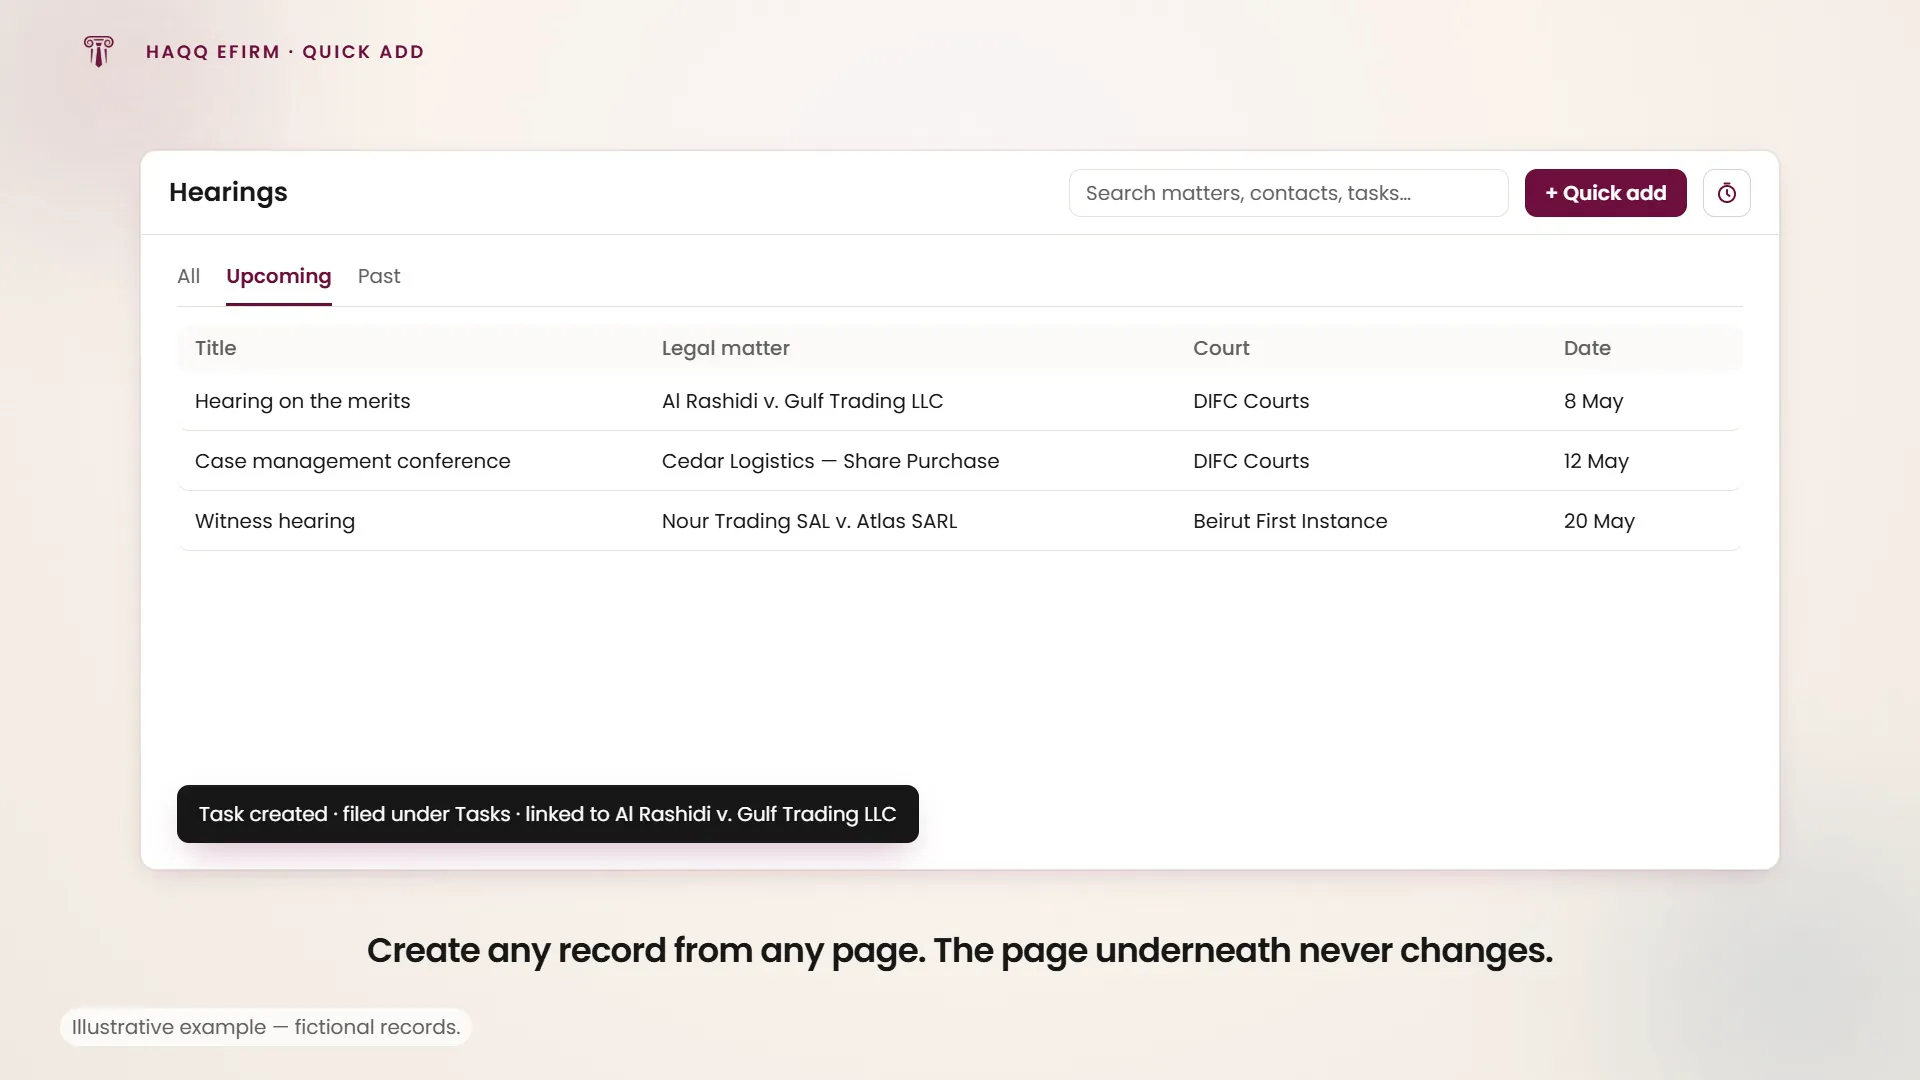Screen dimensions: 1920x1080
Task: Click Cedar Logistics — Share Purchase matter
Action: coord(830,461)
